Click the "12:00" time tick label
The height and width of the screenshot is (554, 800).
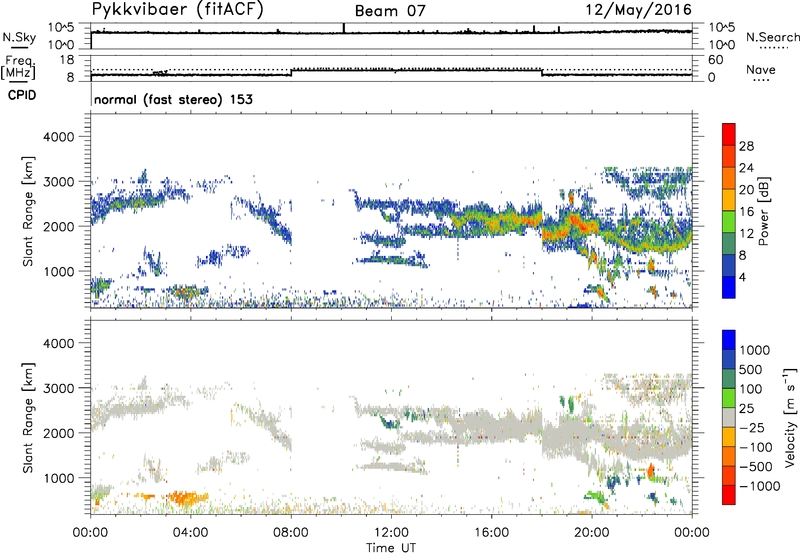point(391,533)
